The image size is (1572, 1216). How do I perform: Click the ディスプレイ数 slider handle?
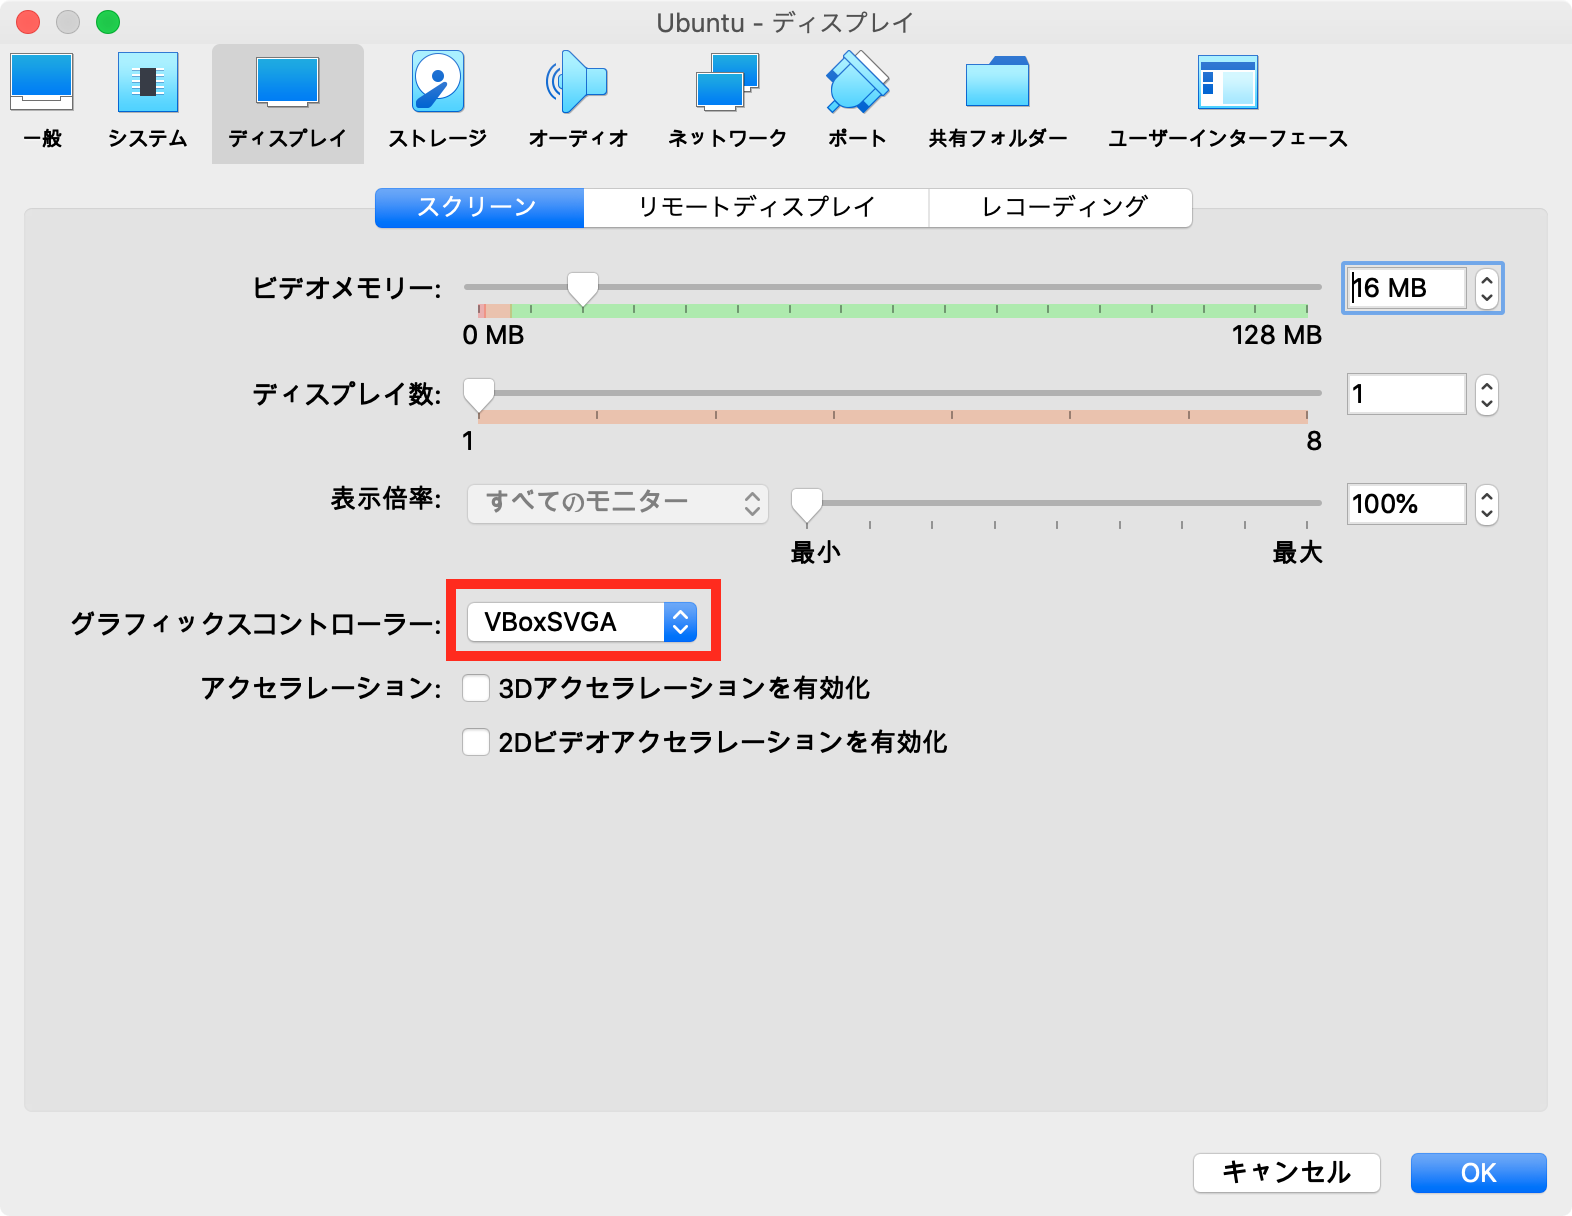[479, 396]
